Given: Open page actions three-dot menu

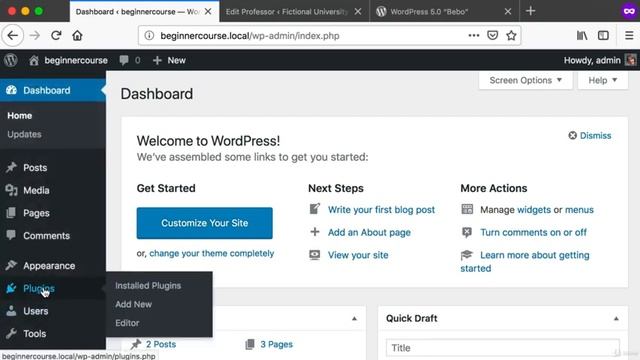Looking at the screenshot, I should tap(473, 36).
